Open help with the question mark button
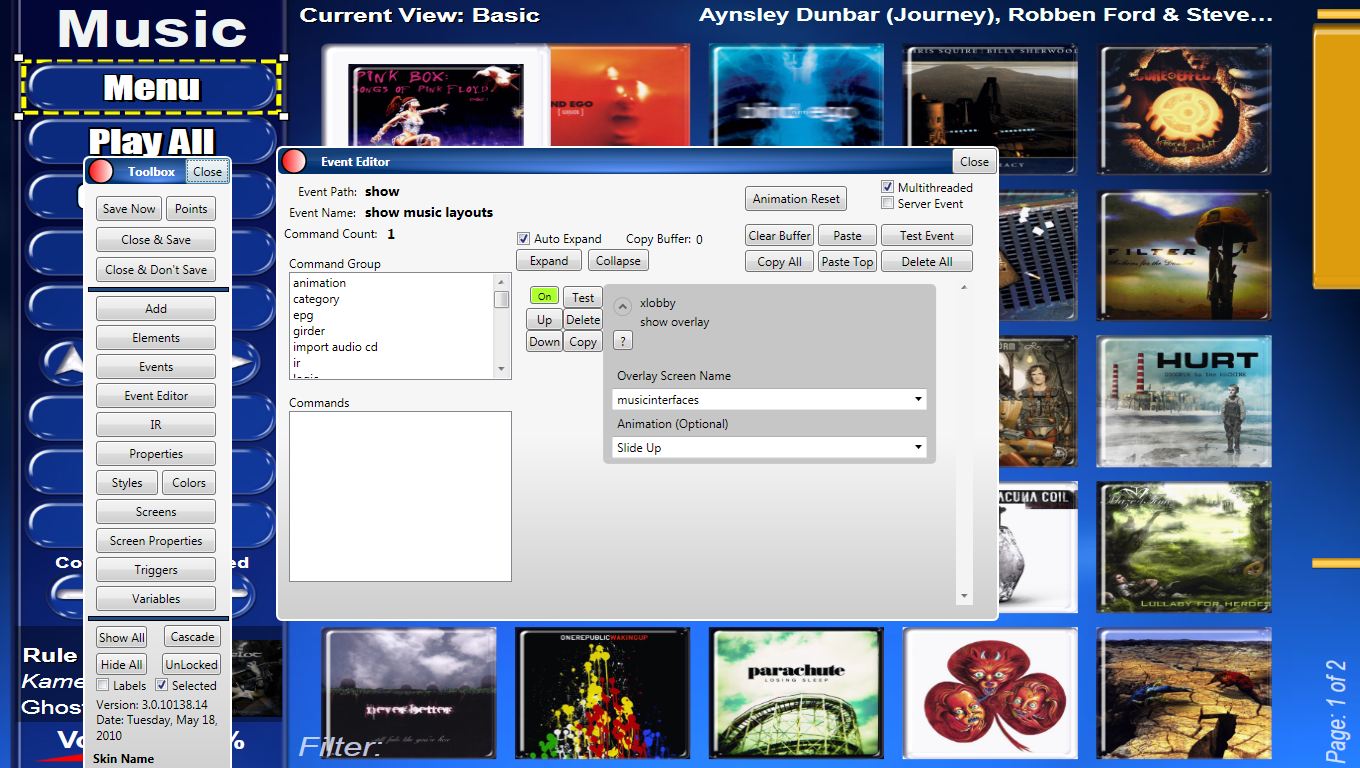The width and height of the screenshot is (1360, 768). pyautogui.click(x=622, y=340)
